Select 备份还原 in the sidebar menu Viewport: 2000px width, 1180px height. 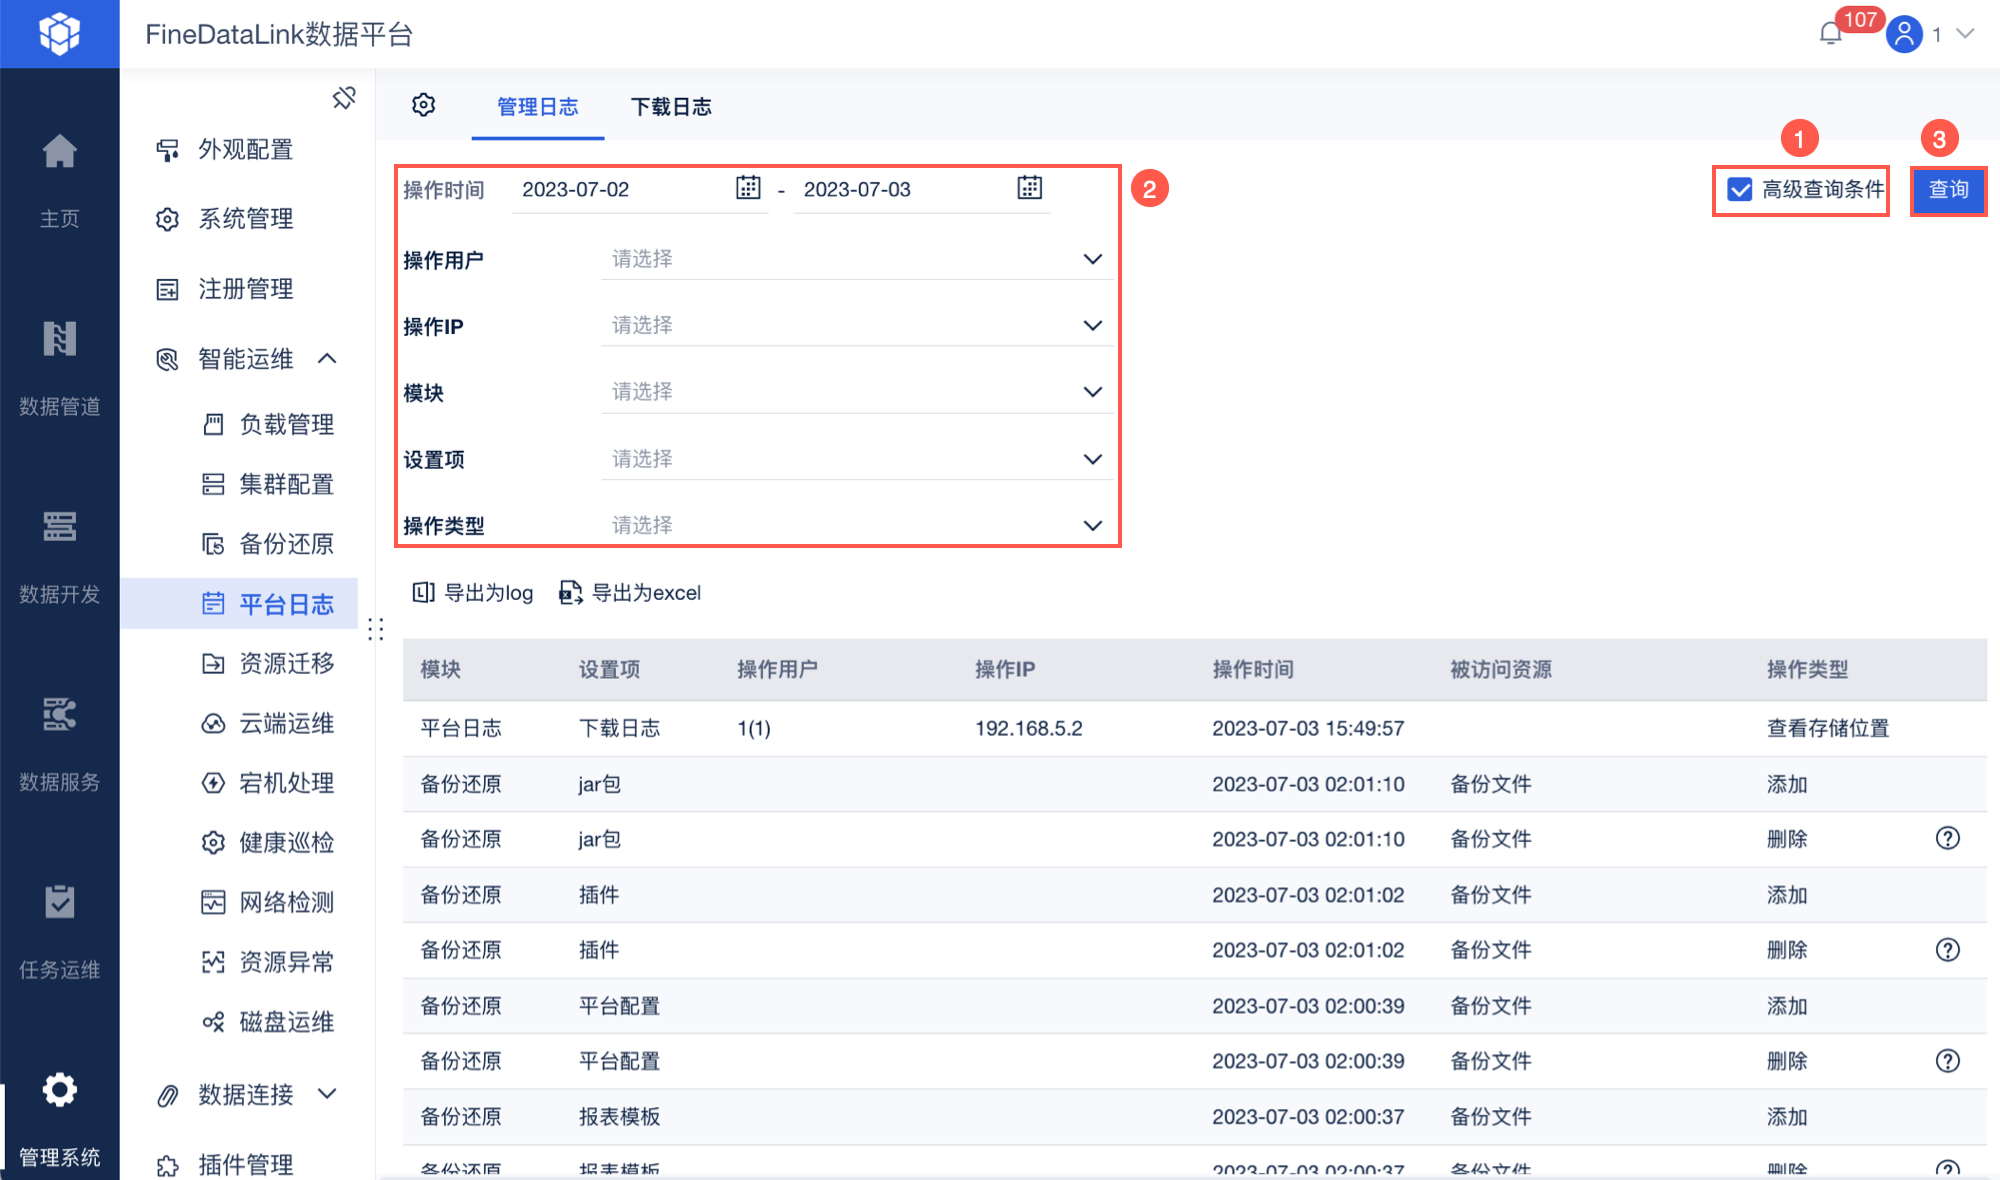(286, 544)
